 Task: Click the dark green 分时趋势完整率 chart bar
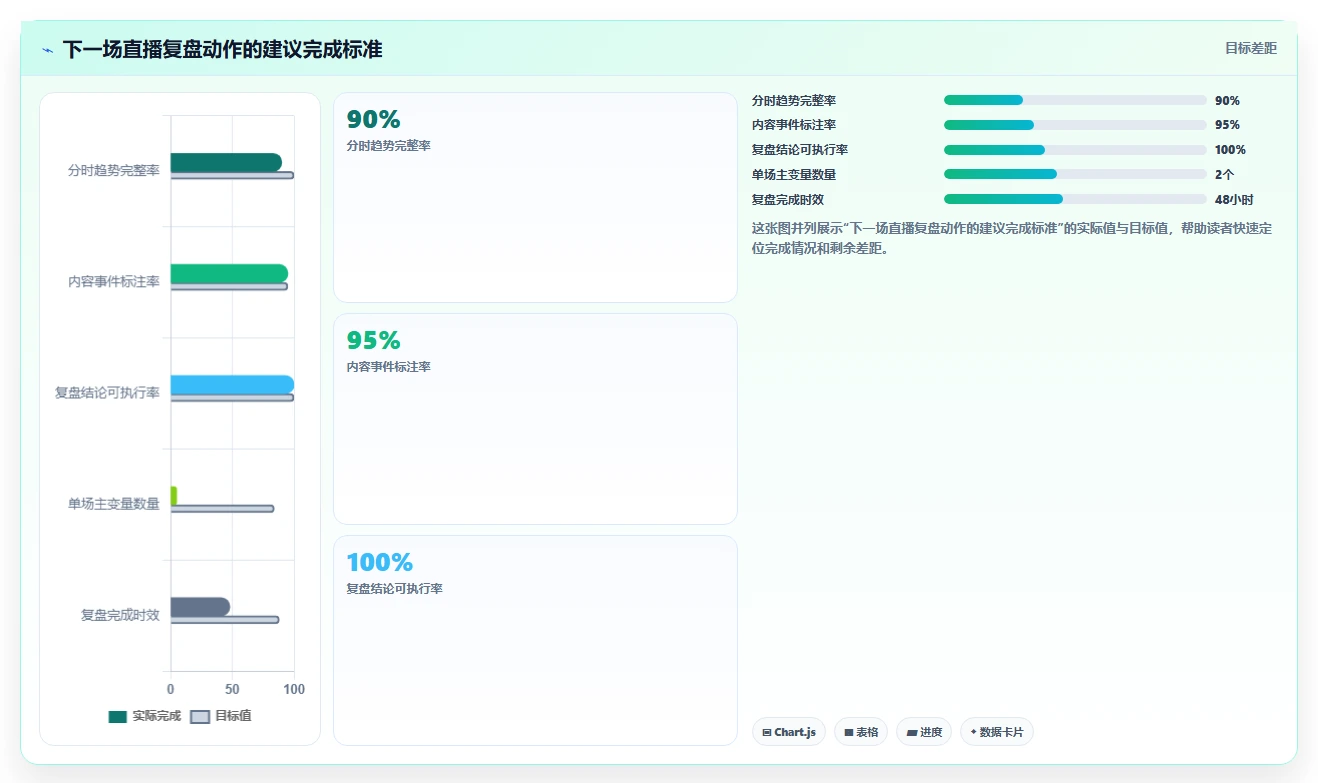(x=226, y=162)
